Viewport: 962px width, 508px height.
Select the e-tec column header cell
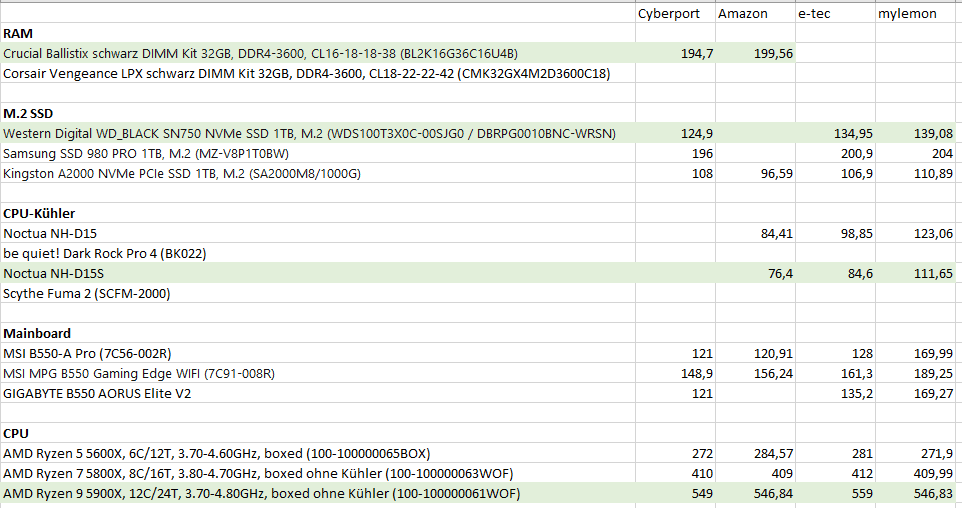[835, 13]
